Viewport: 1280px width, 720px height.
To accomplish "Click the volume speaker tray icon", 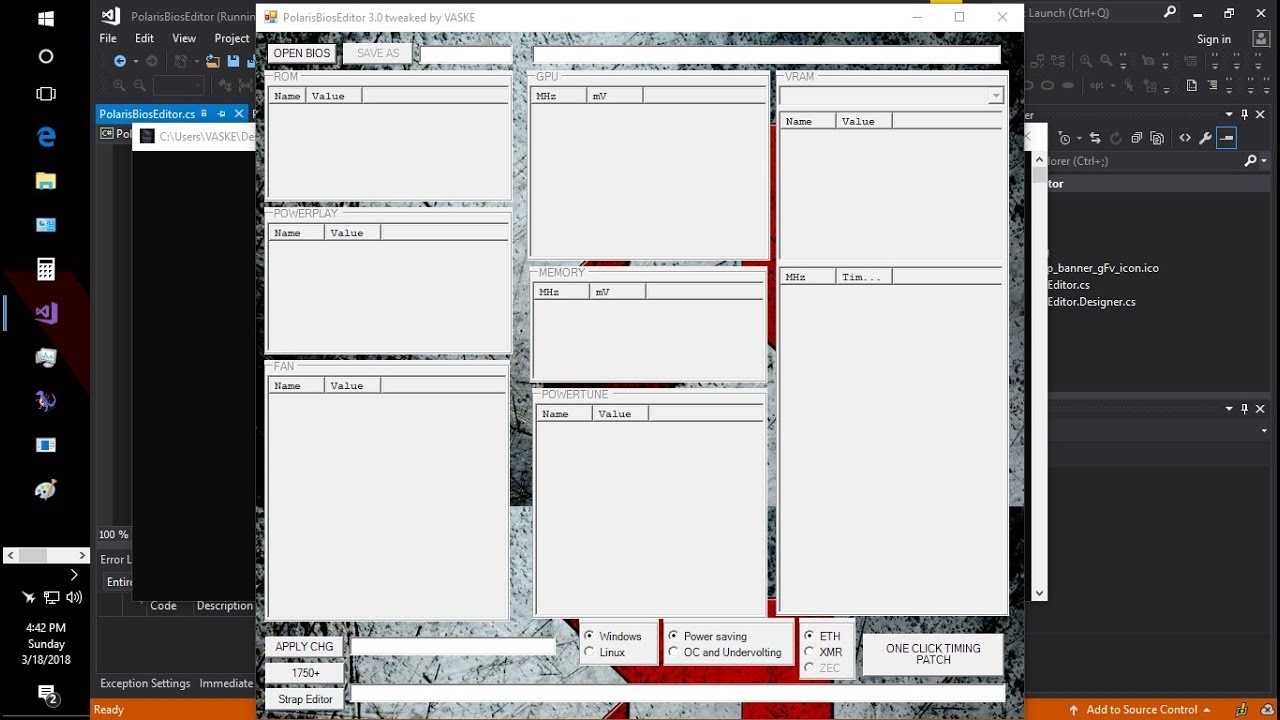I will point(74,598).
